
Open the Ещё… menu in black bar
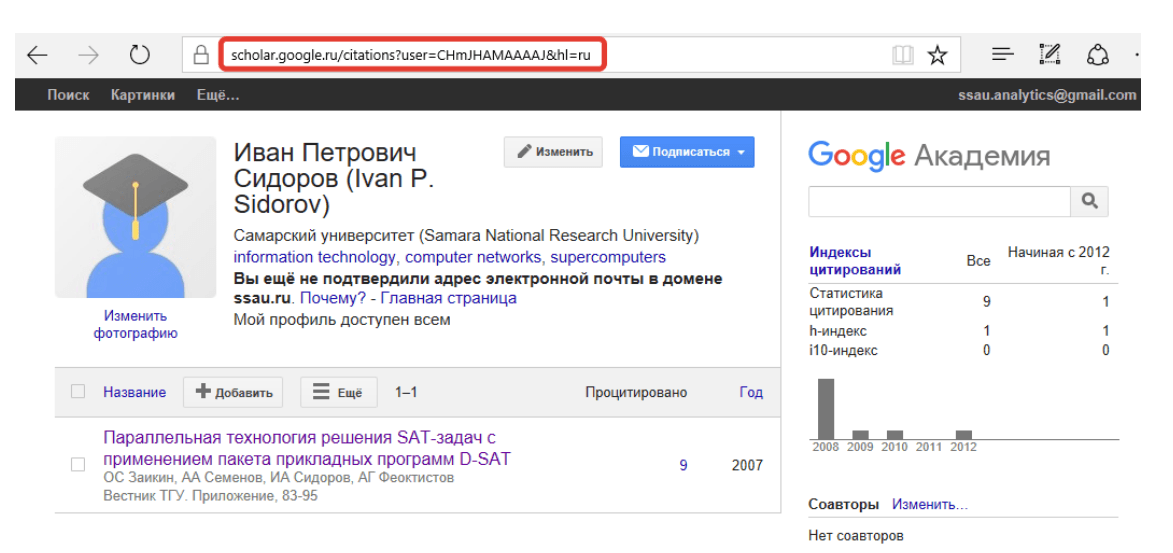pos(218,95)
